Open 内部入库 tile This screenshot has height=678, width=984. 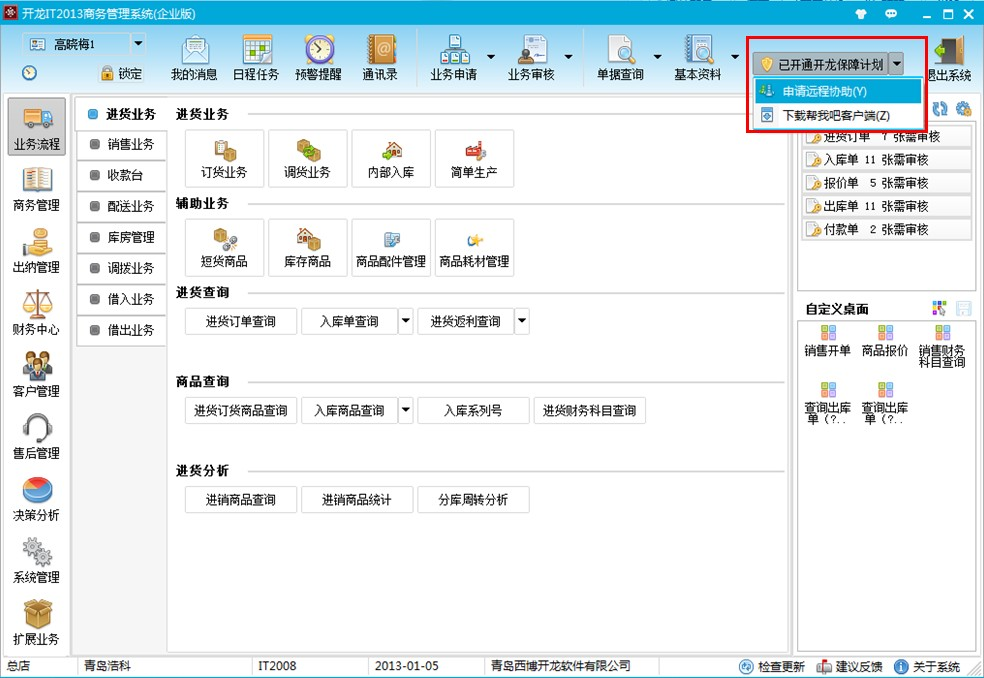[391, 158]
